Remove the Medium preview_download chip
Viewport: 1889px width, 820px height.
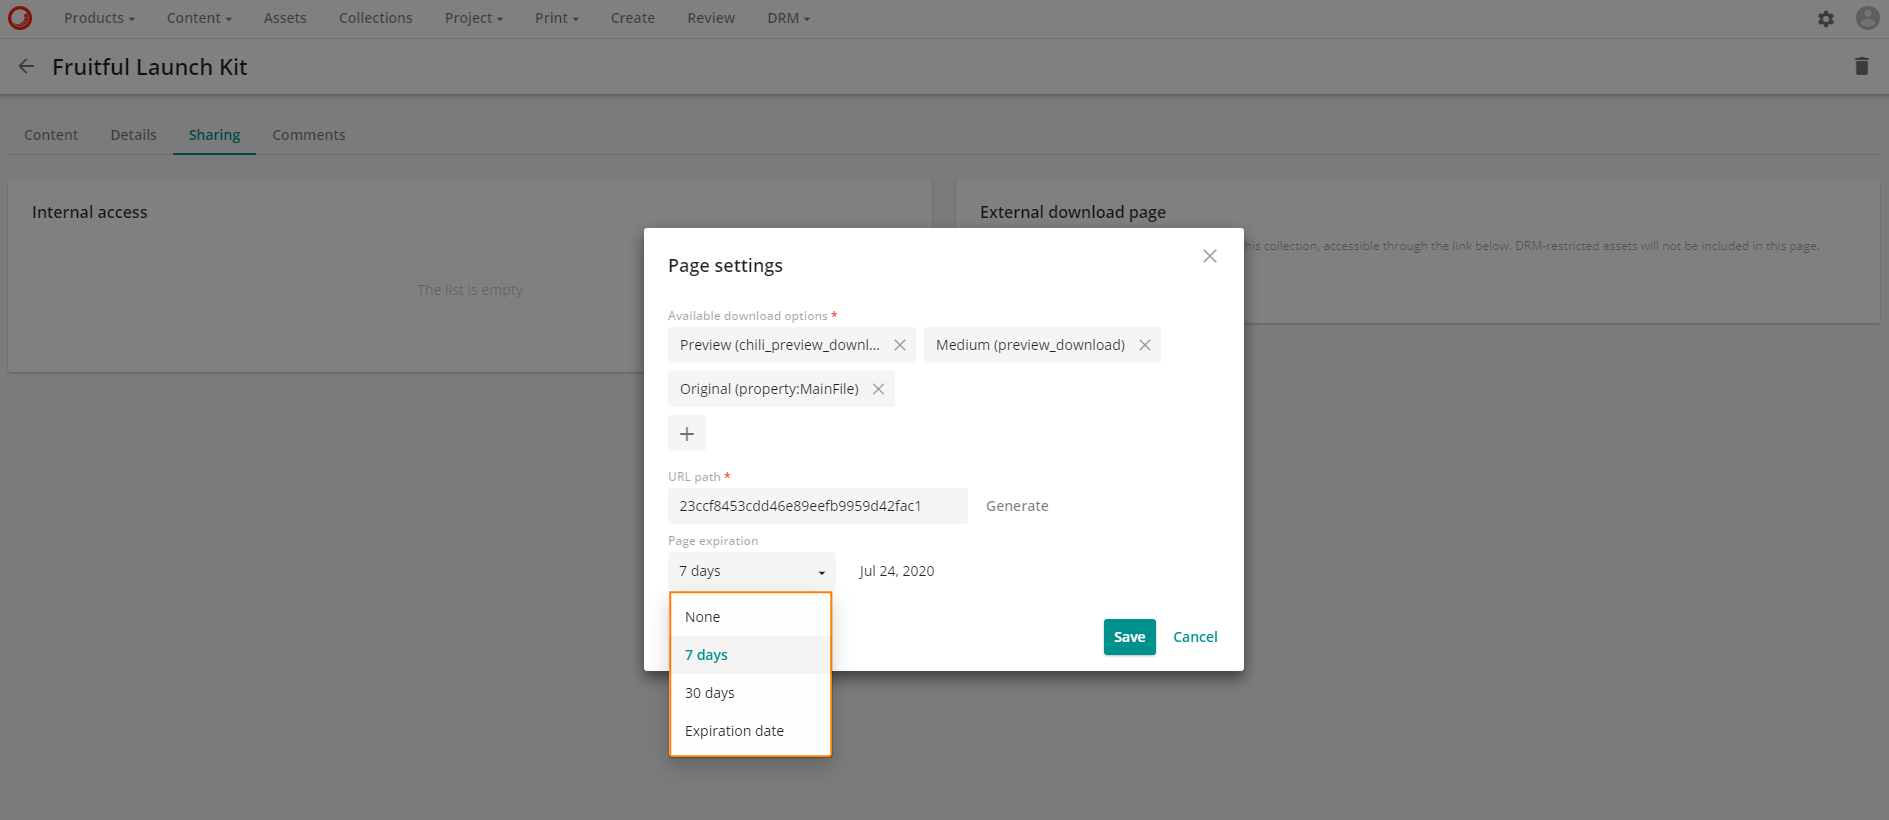click(x=1145, y=345)
